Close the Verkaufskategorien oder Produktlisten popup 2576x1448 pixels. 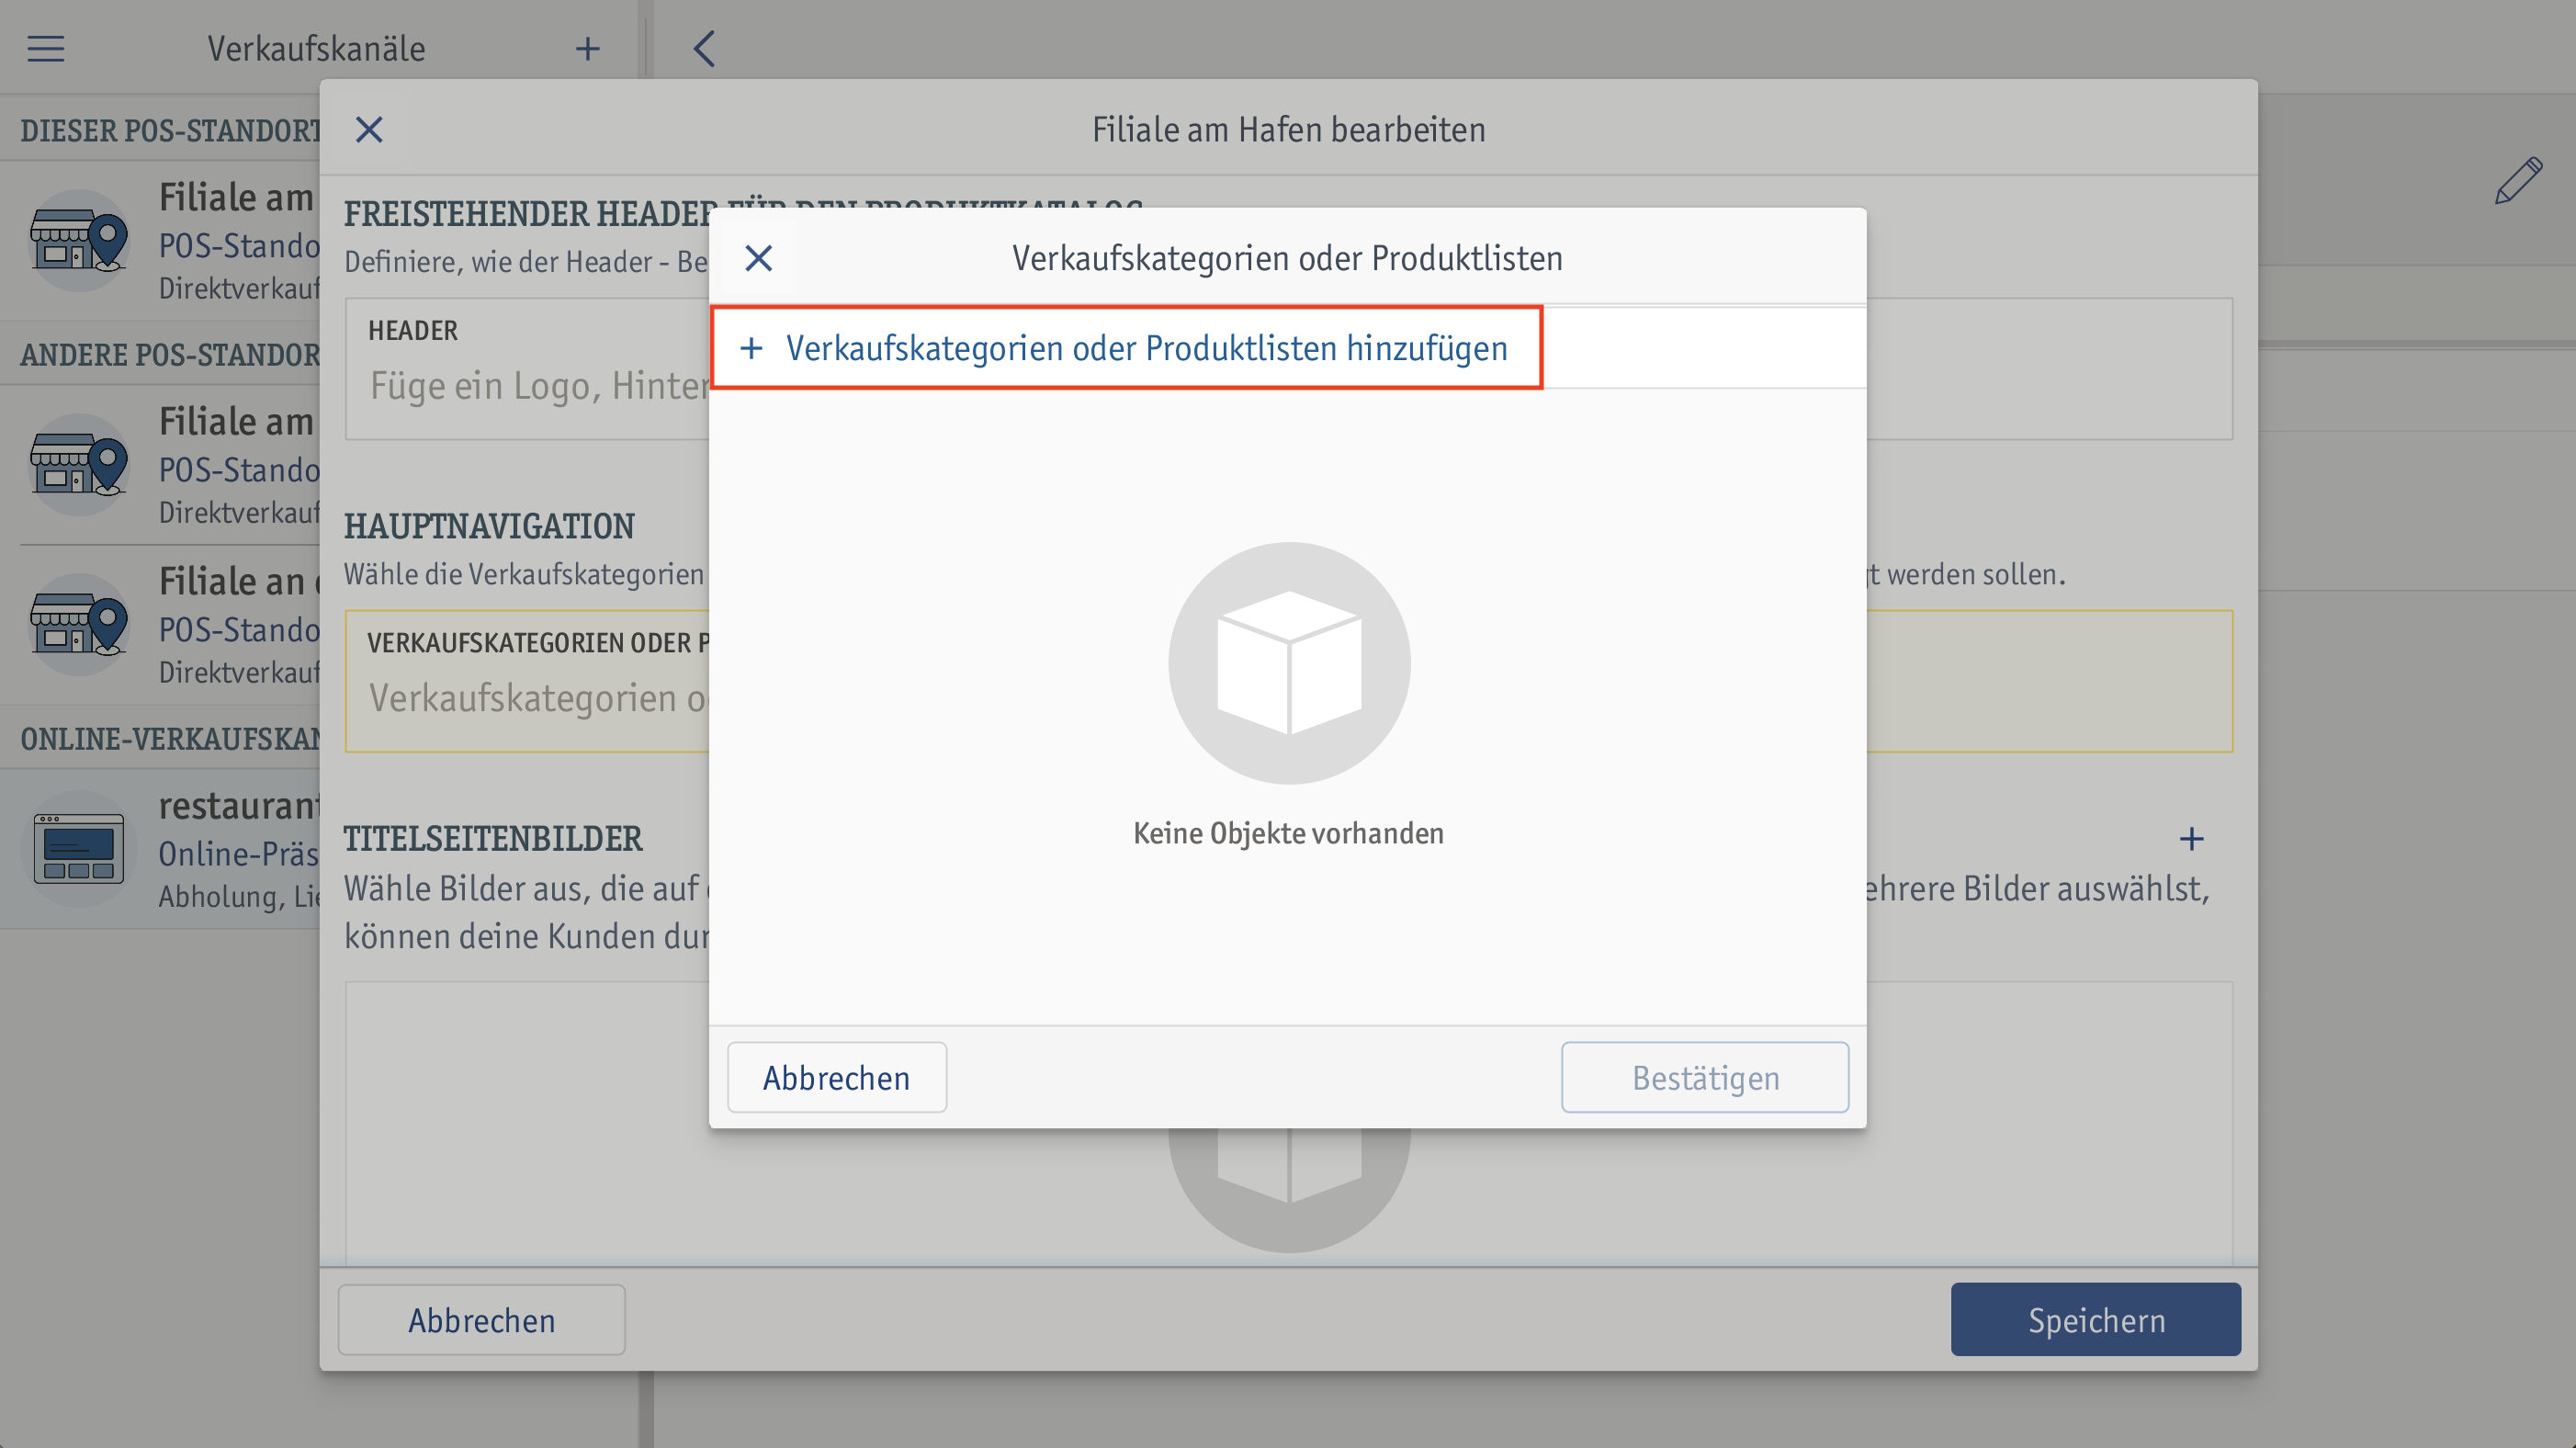[759, 258]
